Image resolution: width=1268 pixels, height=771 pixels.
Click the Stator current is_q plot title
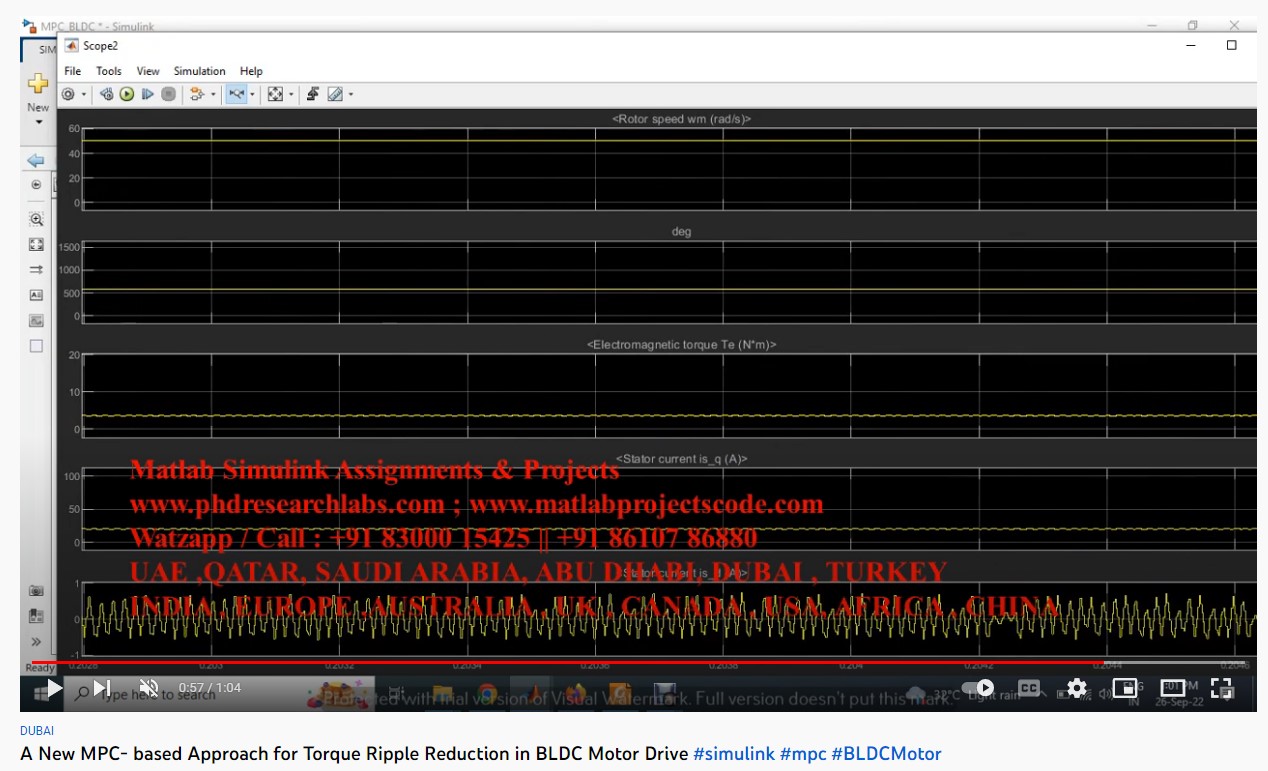[681, 459]
